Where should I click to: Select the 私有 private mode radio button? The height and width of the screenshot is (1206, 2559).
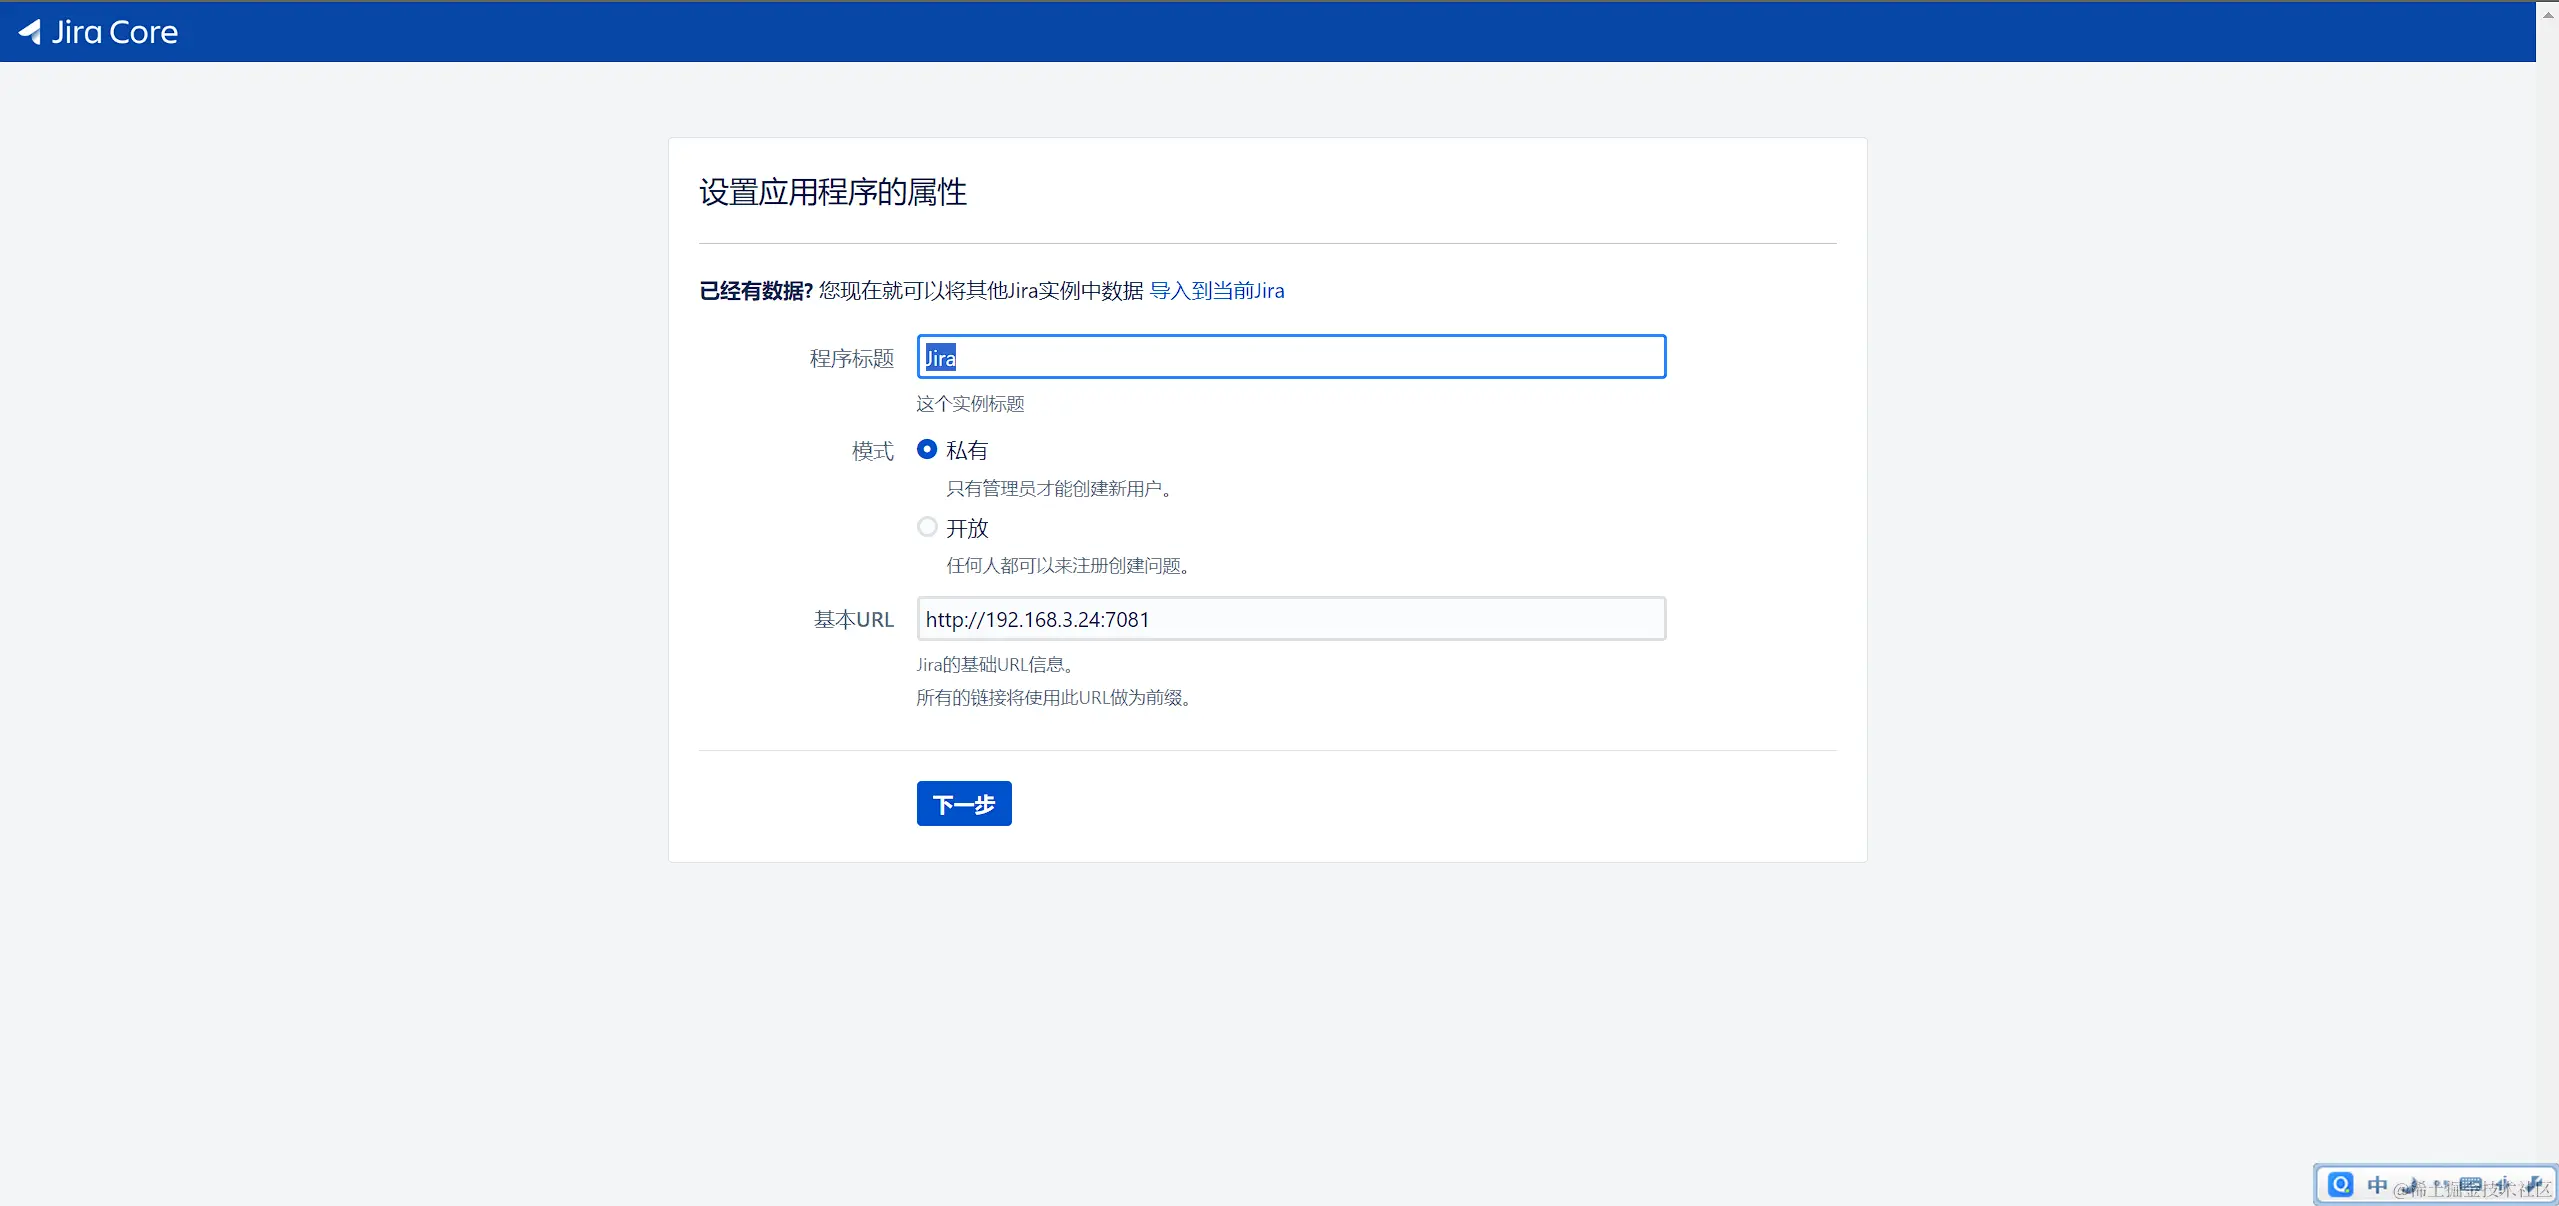[927, 450]
